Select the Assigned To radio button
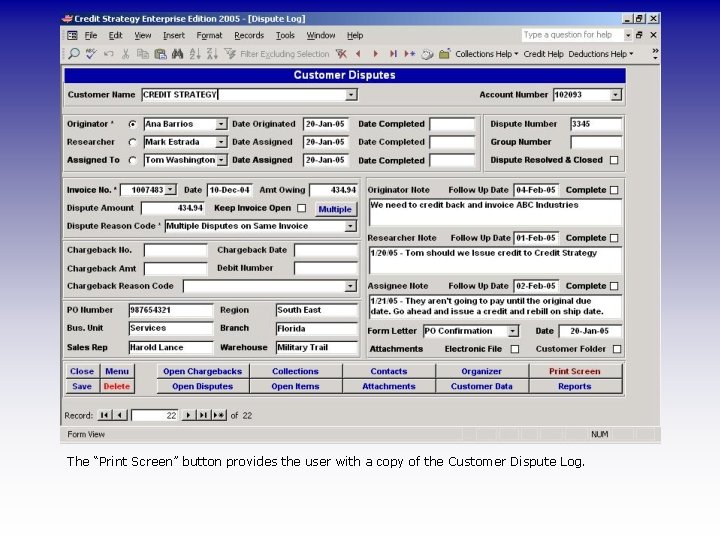 pyautogui.click(x=133, y=160)
